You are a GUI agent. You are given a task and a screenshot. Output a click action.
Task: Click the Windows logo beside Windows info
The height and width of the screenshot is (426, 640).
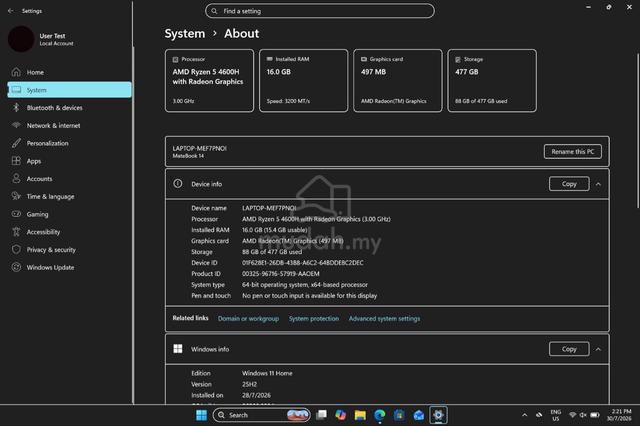[178, 348]
